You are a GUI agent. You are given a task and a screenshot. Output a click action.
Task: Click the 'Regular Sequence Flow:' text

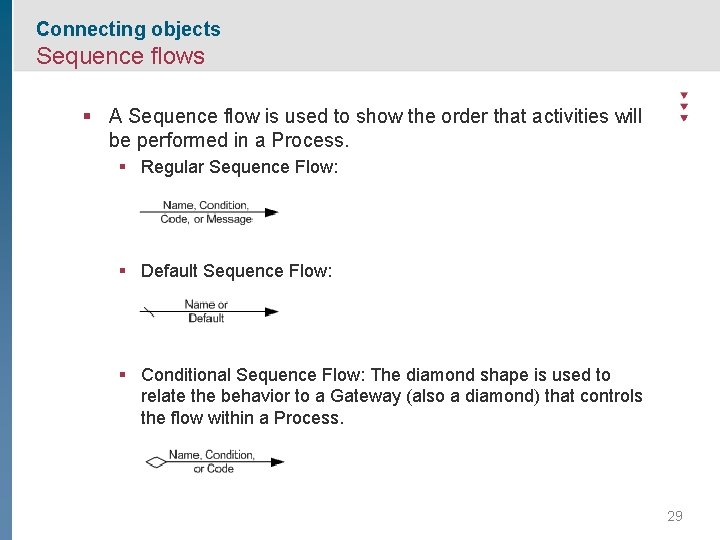[239, 167]
